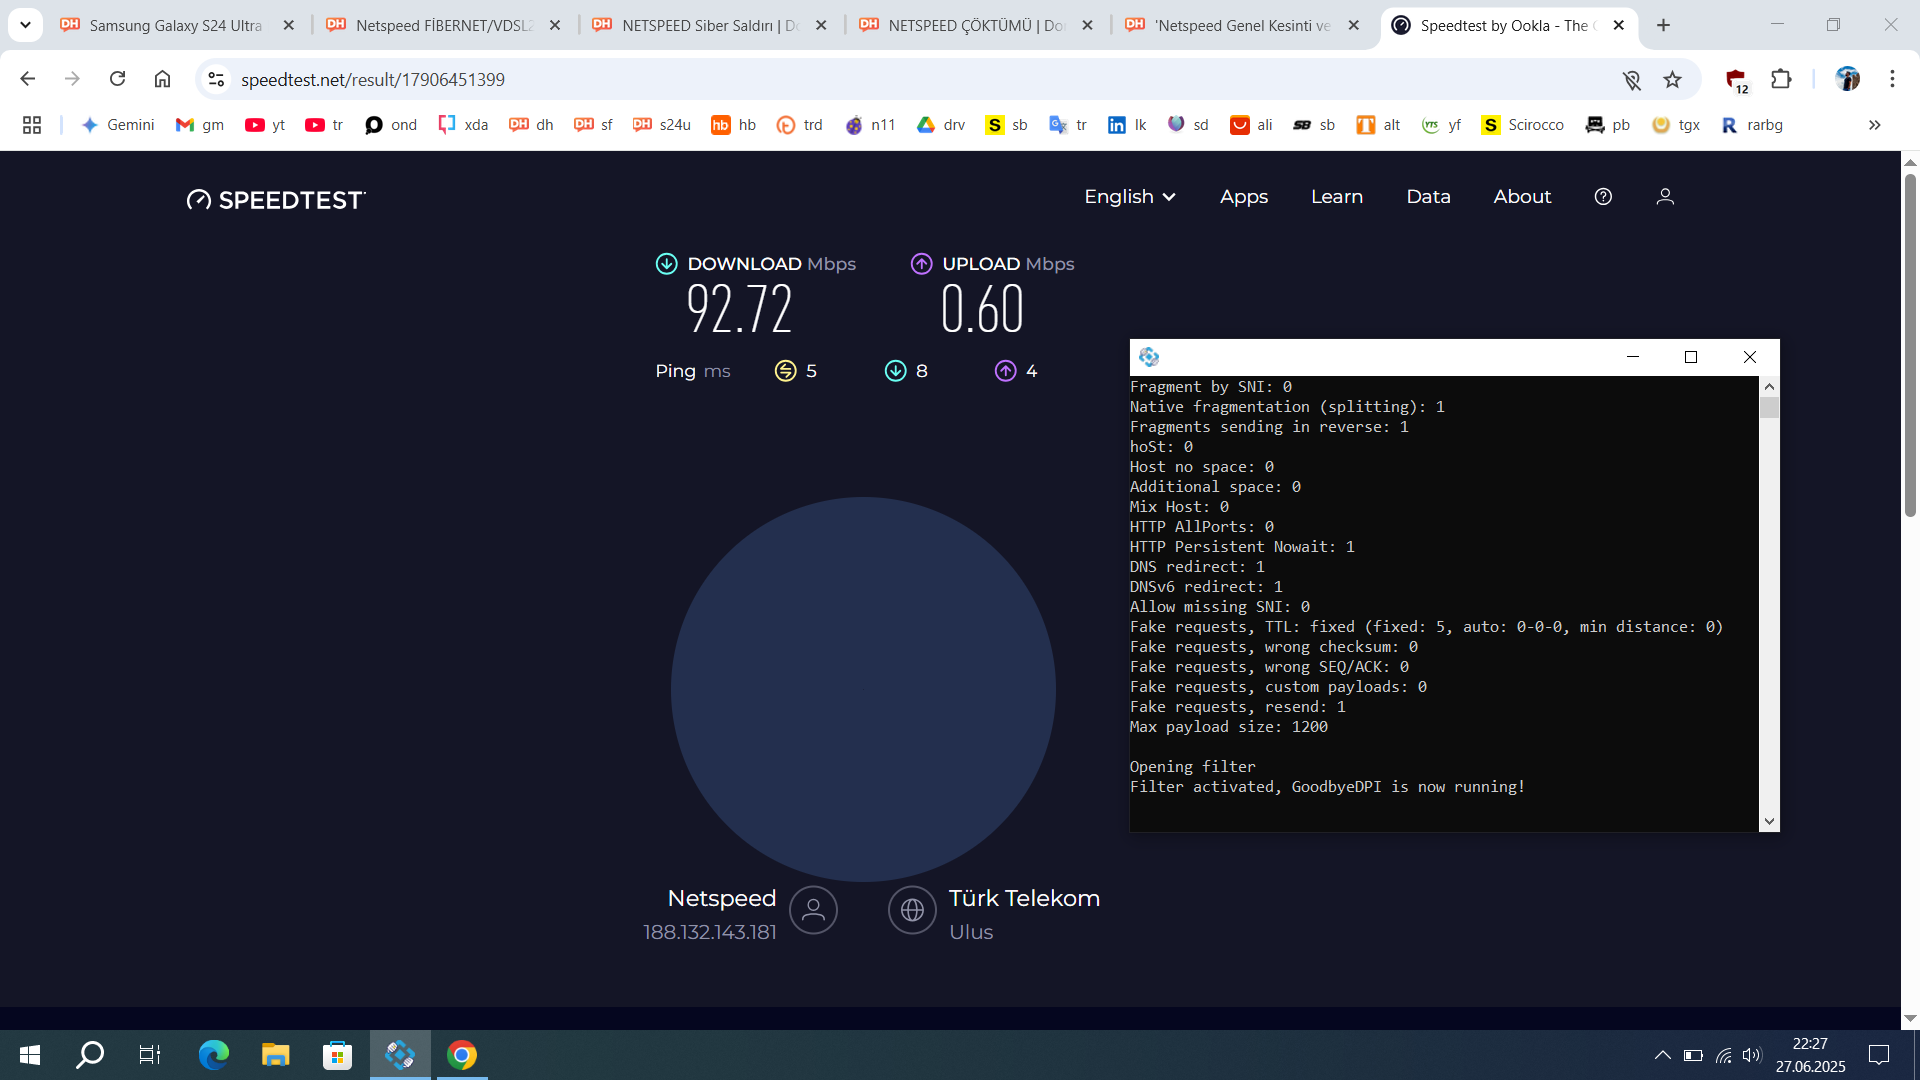Screen dimensions: 1920x1080
Task: Open the 'ali' bookmark
Action: point(1251,125)
